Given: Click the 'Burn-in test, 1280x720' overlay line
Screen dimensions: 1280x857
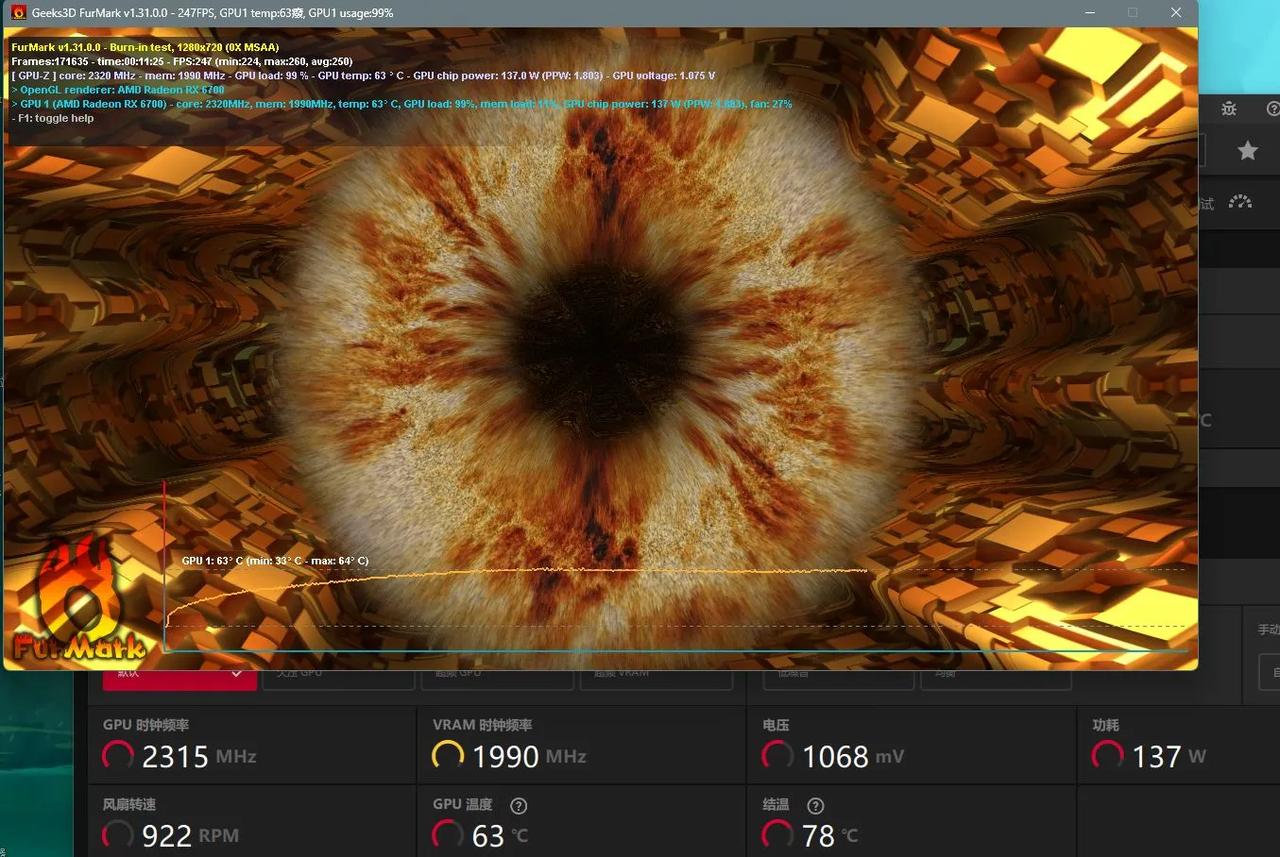Looking at the screenshot, I should (x=145, y=47).
